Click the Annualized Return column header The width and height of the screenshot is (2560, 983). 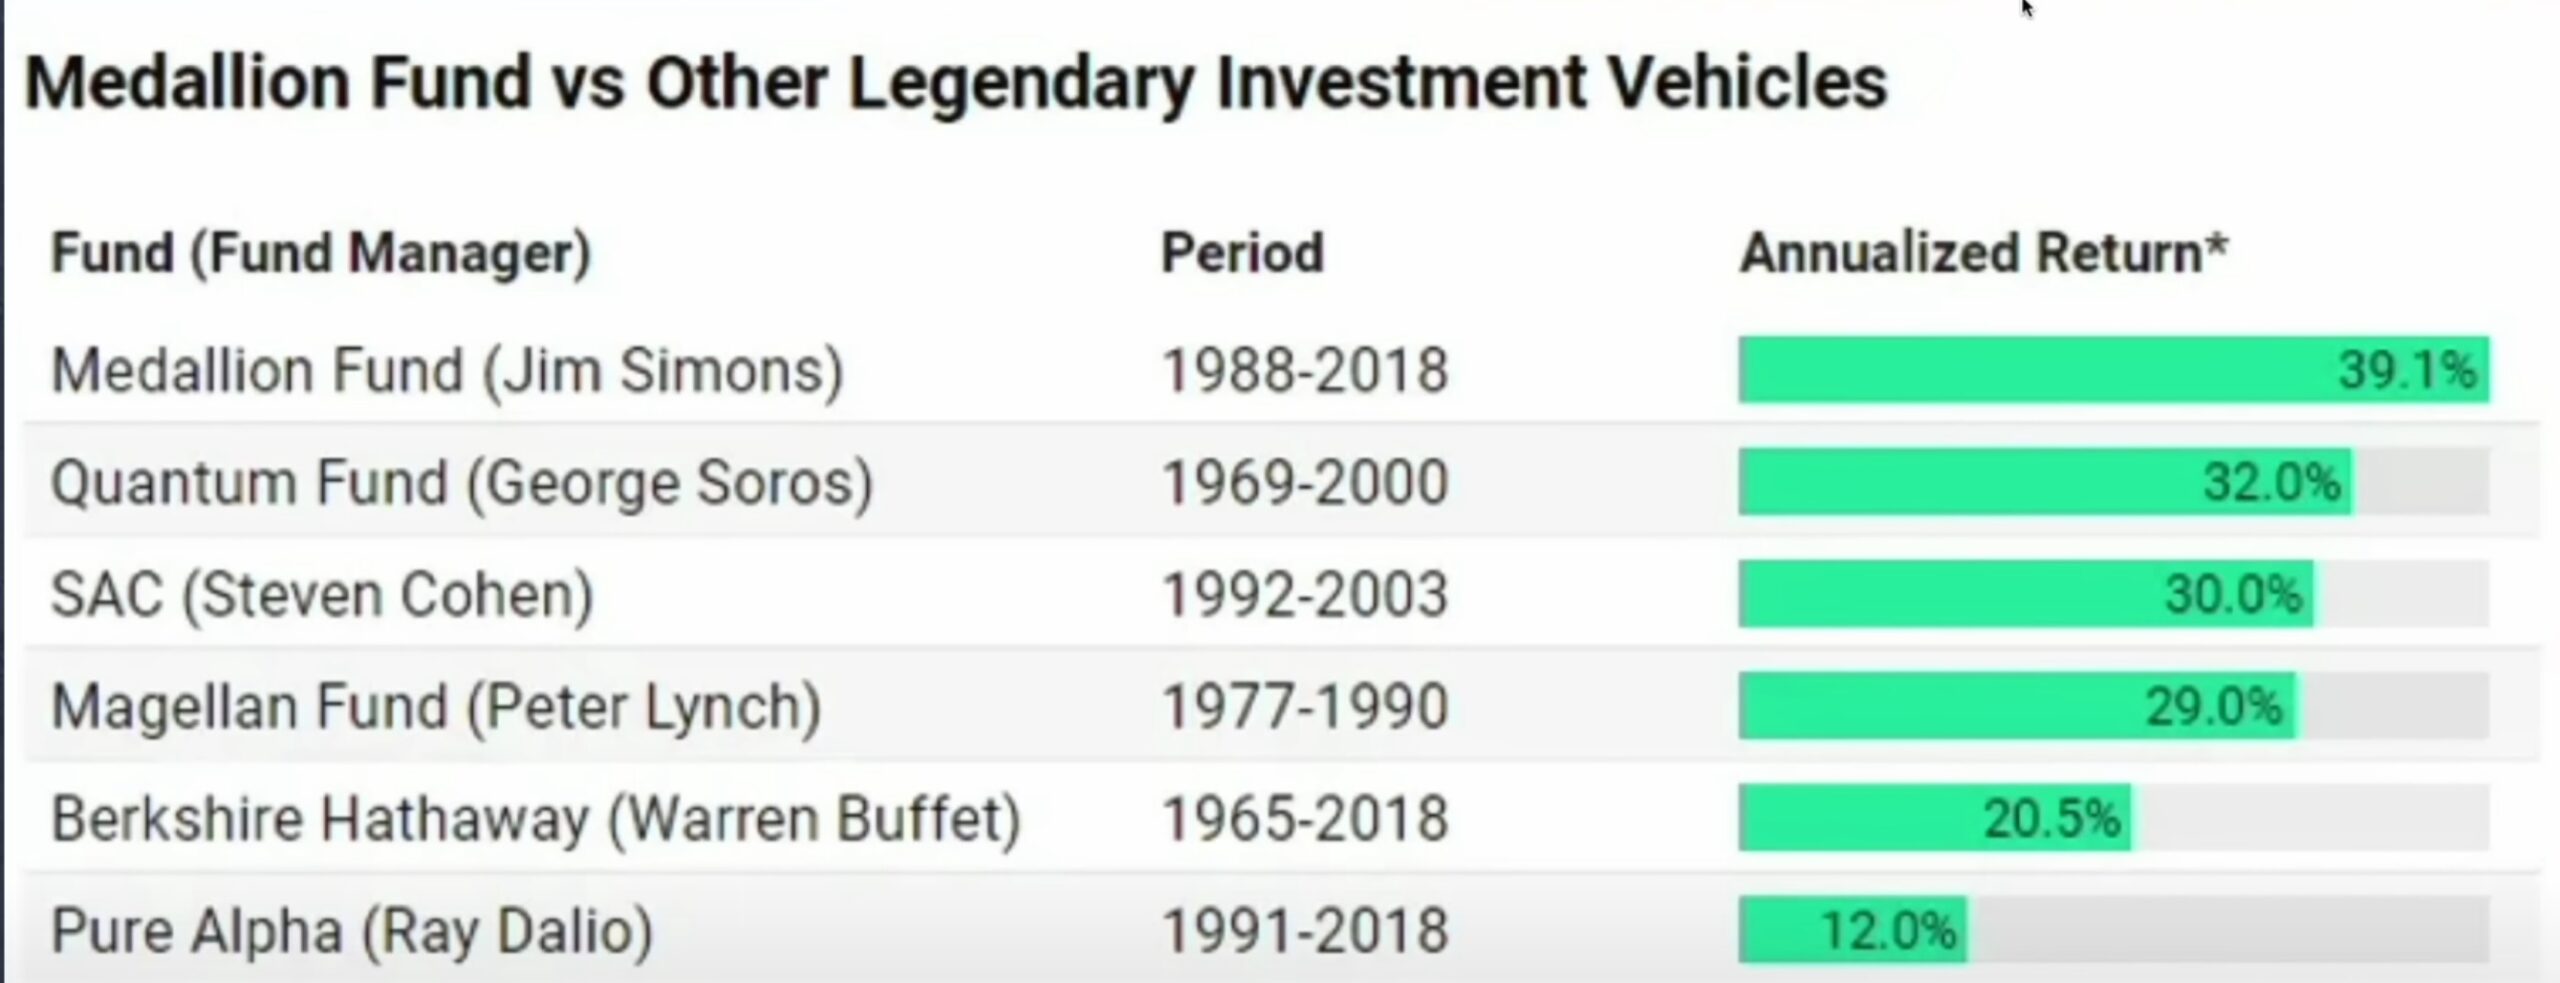point(1984,252)
